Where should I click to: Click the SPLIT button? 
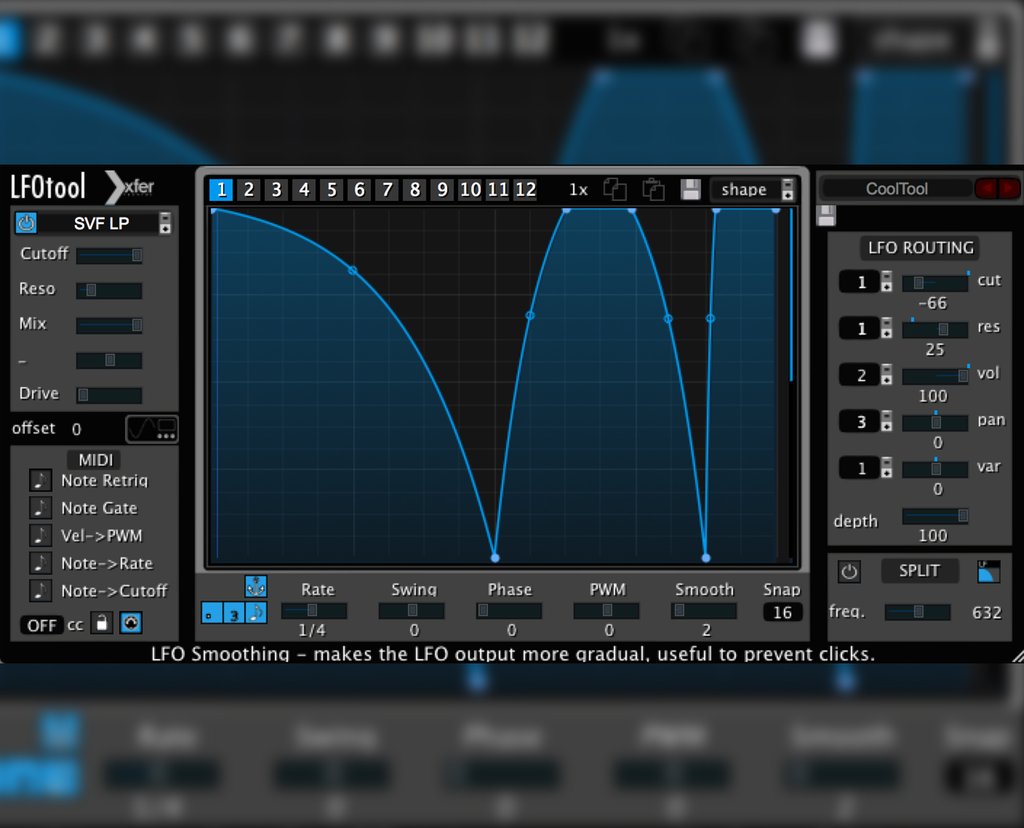point(919,571)
